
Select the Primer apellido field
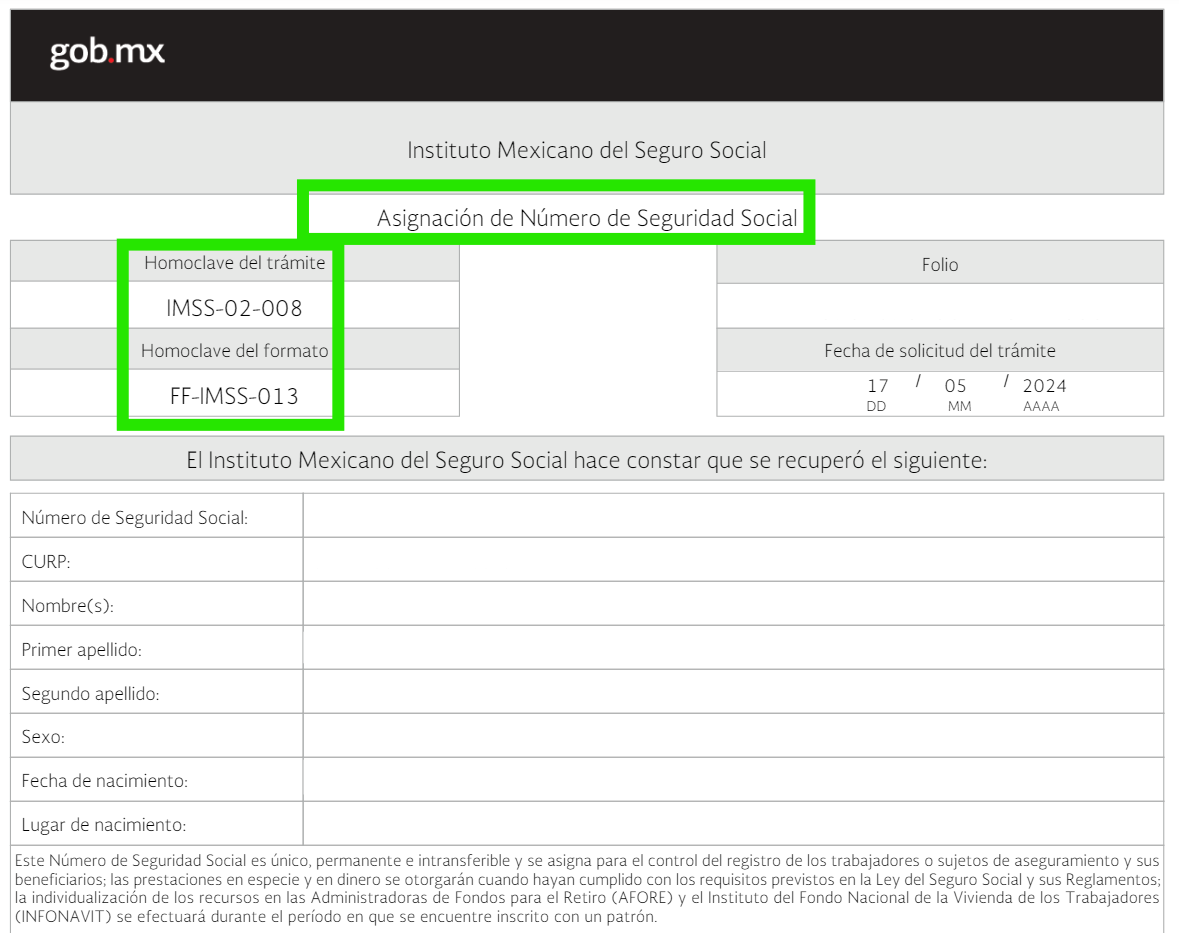click(733, 648)
